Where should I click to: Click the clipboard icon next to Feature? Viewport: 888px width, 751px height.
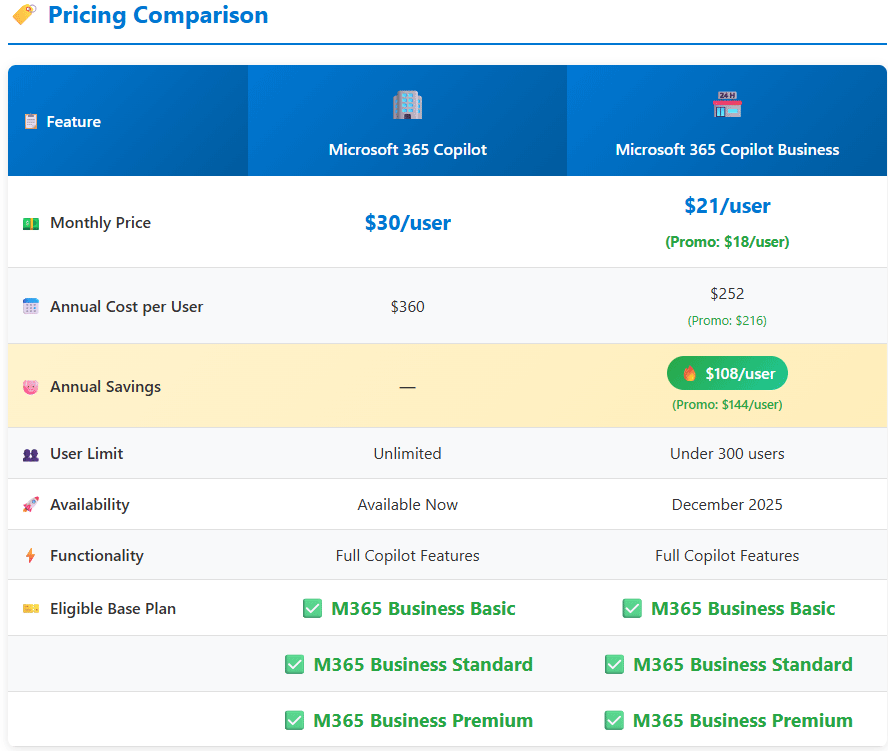pos(32,121)
